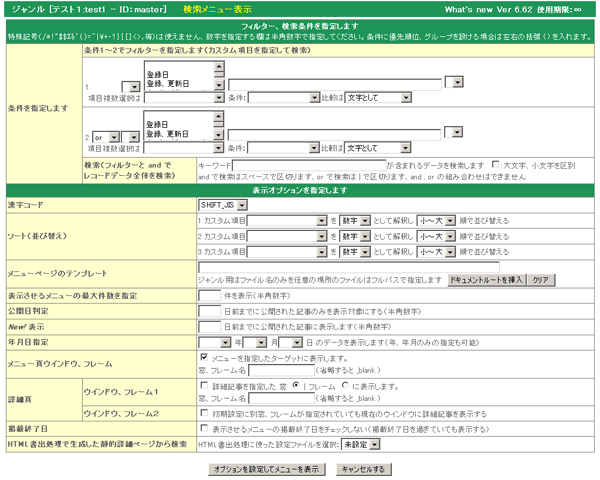Open condition 2 or operator dropdown
This screenshot has height=480, width=600.
click(x=106, y=137)
